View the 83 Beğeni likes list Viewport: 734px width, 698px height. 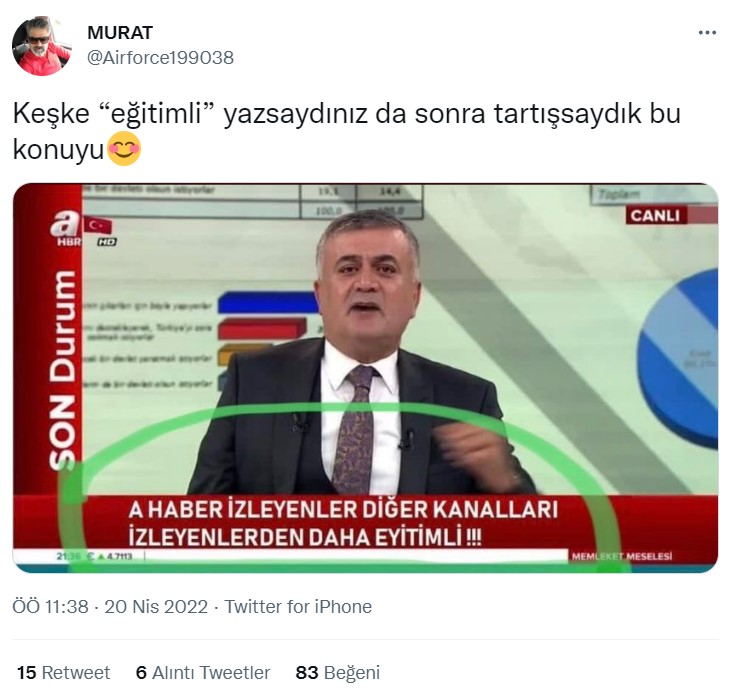pyautogui.click(x=338, y=673)
